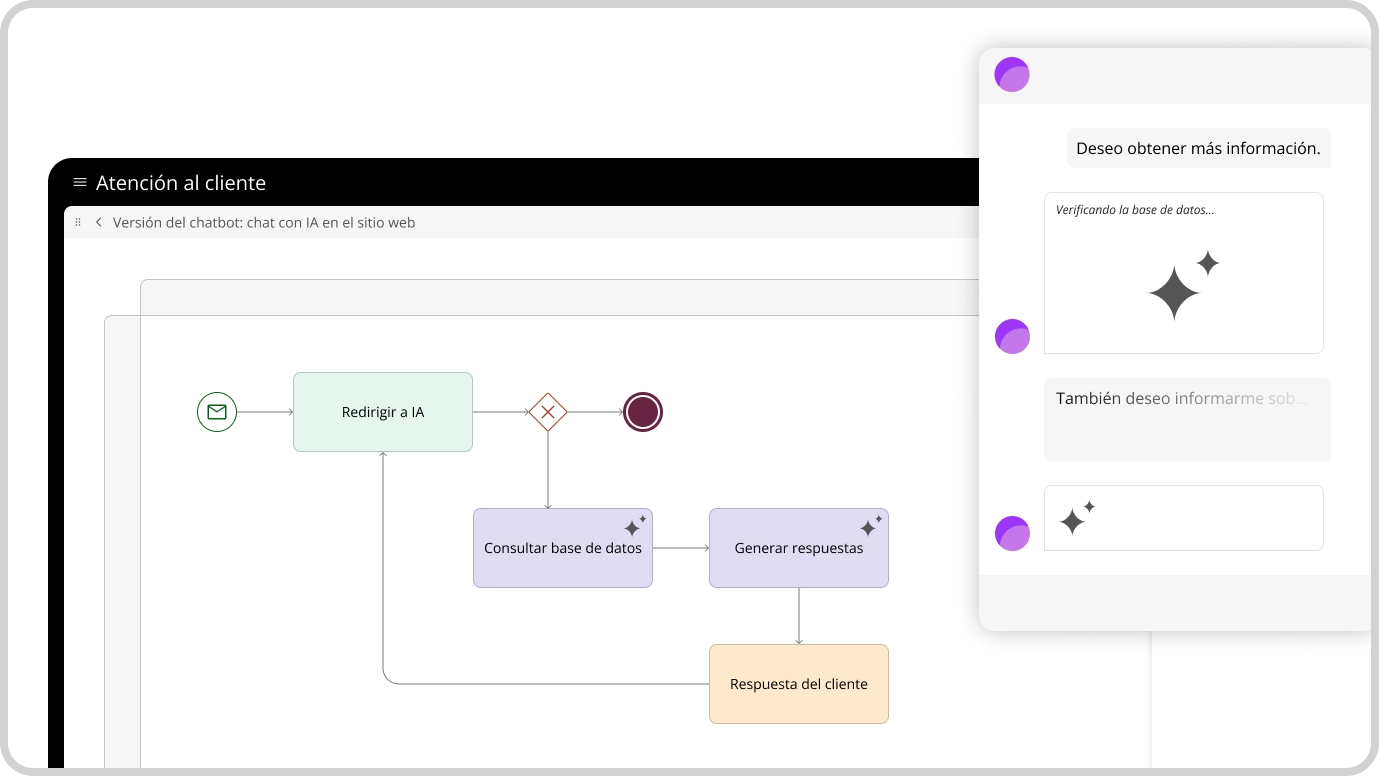
Task: Grab the drag handle dots in breadcrumb bar
Action: tap(78, 223)
